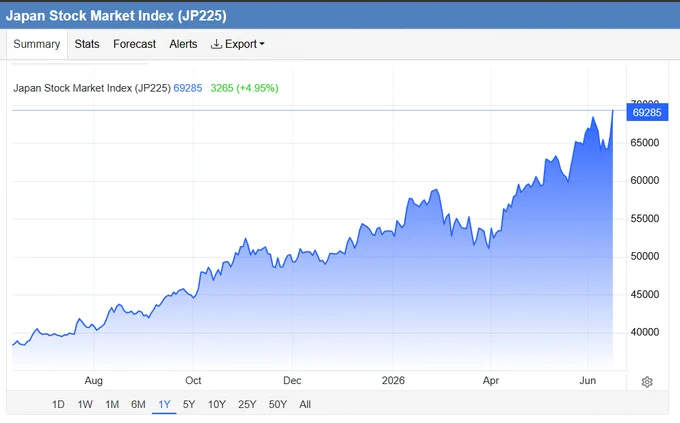Click the chart legend label Japan Stock Market Index (JP225)
680x423 pixels.
[92, 88]
